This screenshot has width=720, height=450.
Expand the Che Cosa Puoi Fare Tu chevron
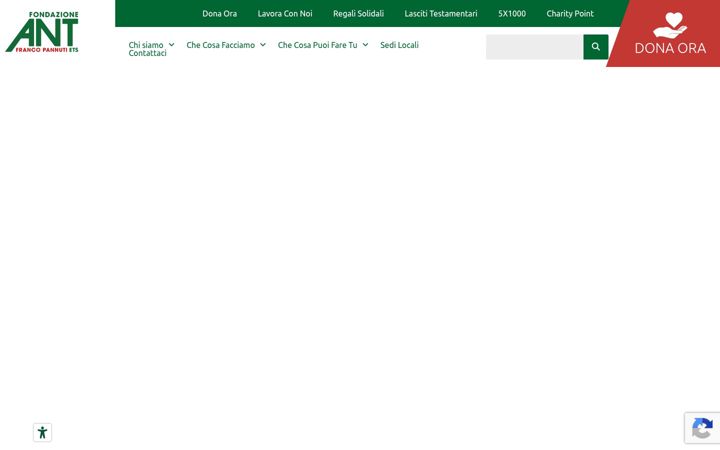click(x=365, y=45)
